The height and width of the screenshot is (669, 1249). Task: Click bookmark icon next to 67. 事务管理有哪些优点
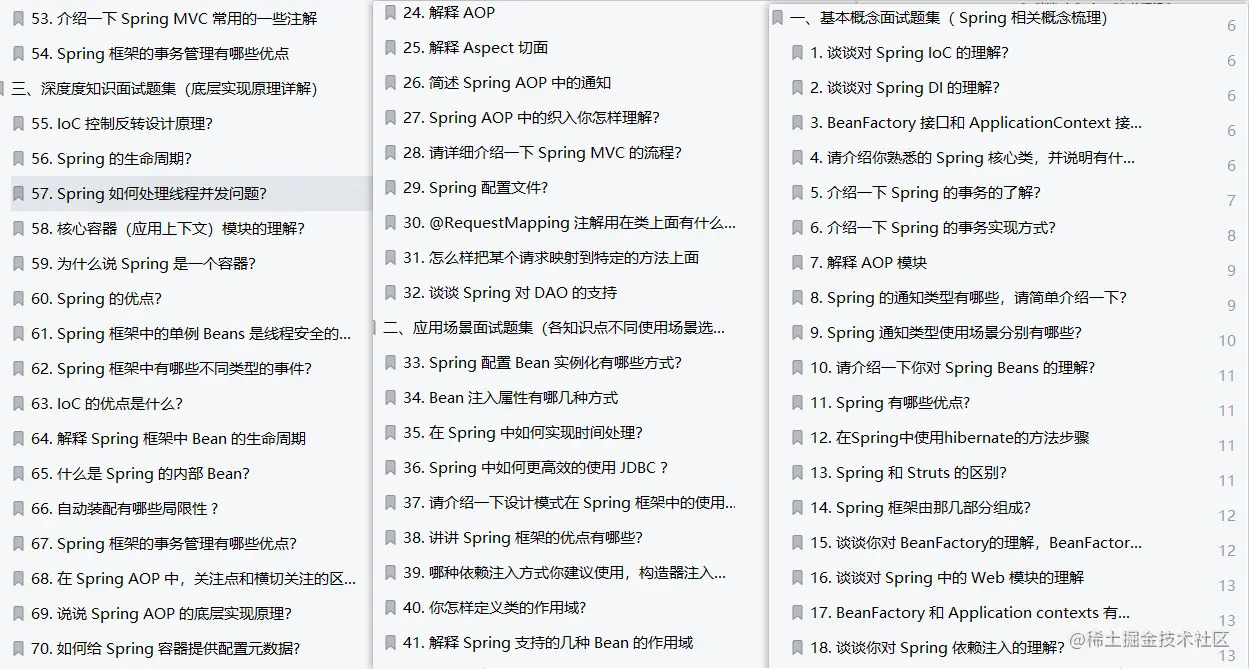tap(18, 544)
